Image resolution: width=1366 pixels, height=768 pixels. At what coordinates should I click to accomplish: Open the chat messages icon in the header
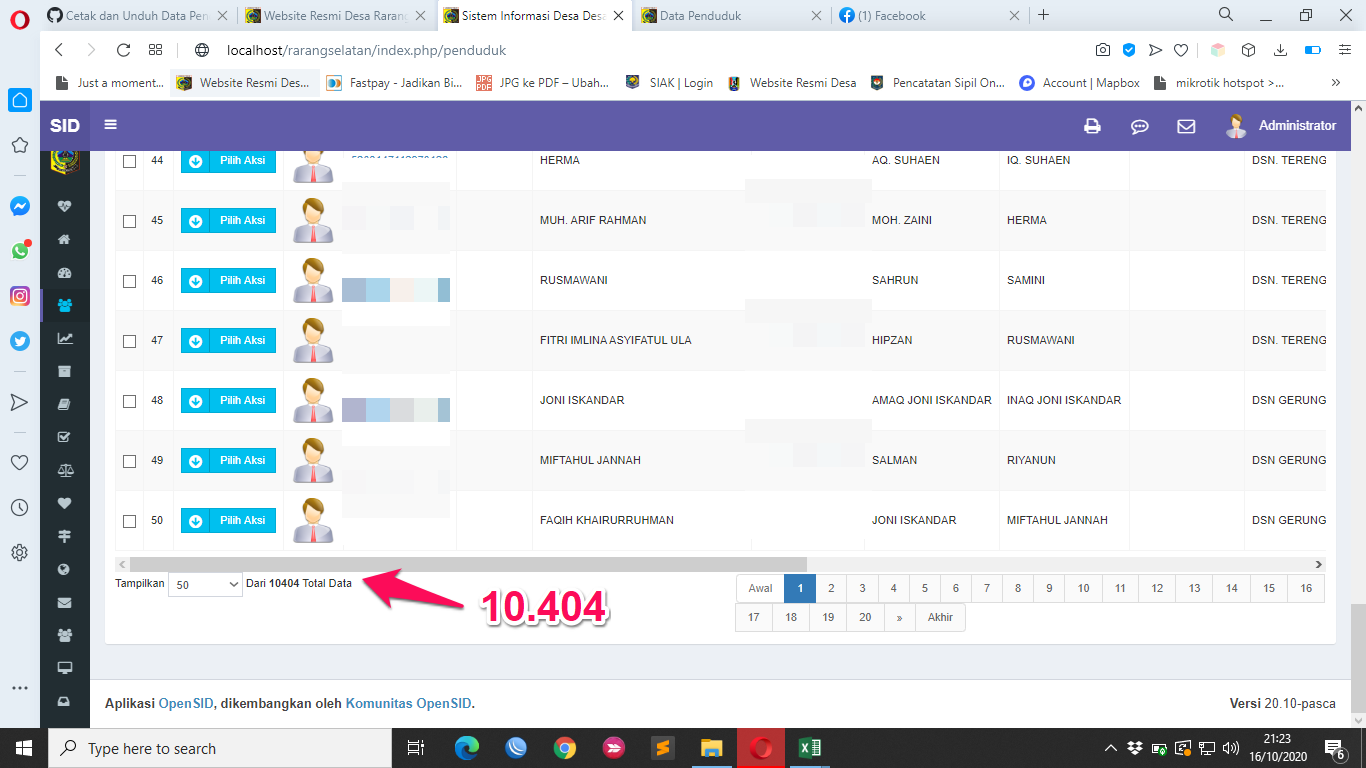click(x=1139, y=126)
